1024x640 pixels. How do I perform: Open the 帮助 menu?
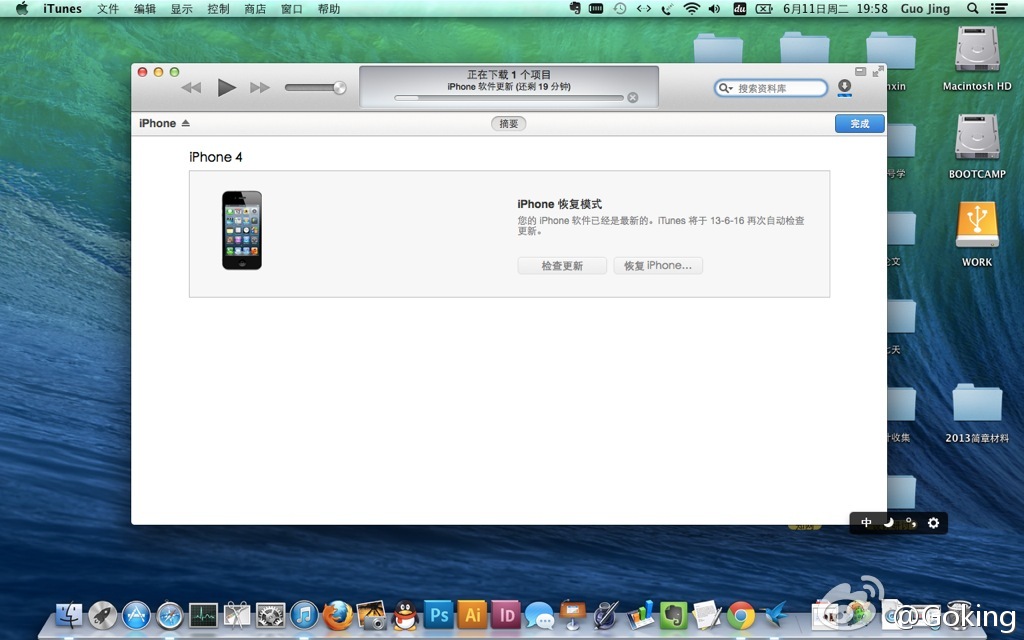coord(328,8)
